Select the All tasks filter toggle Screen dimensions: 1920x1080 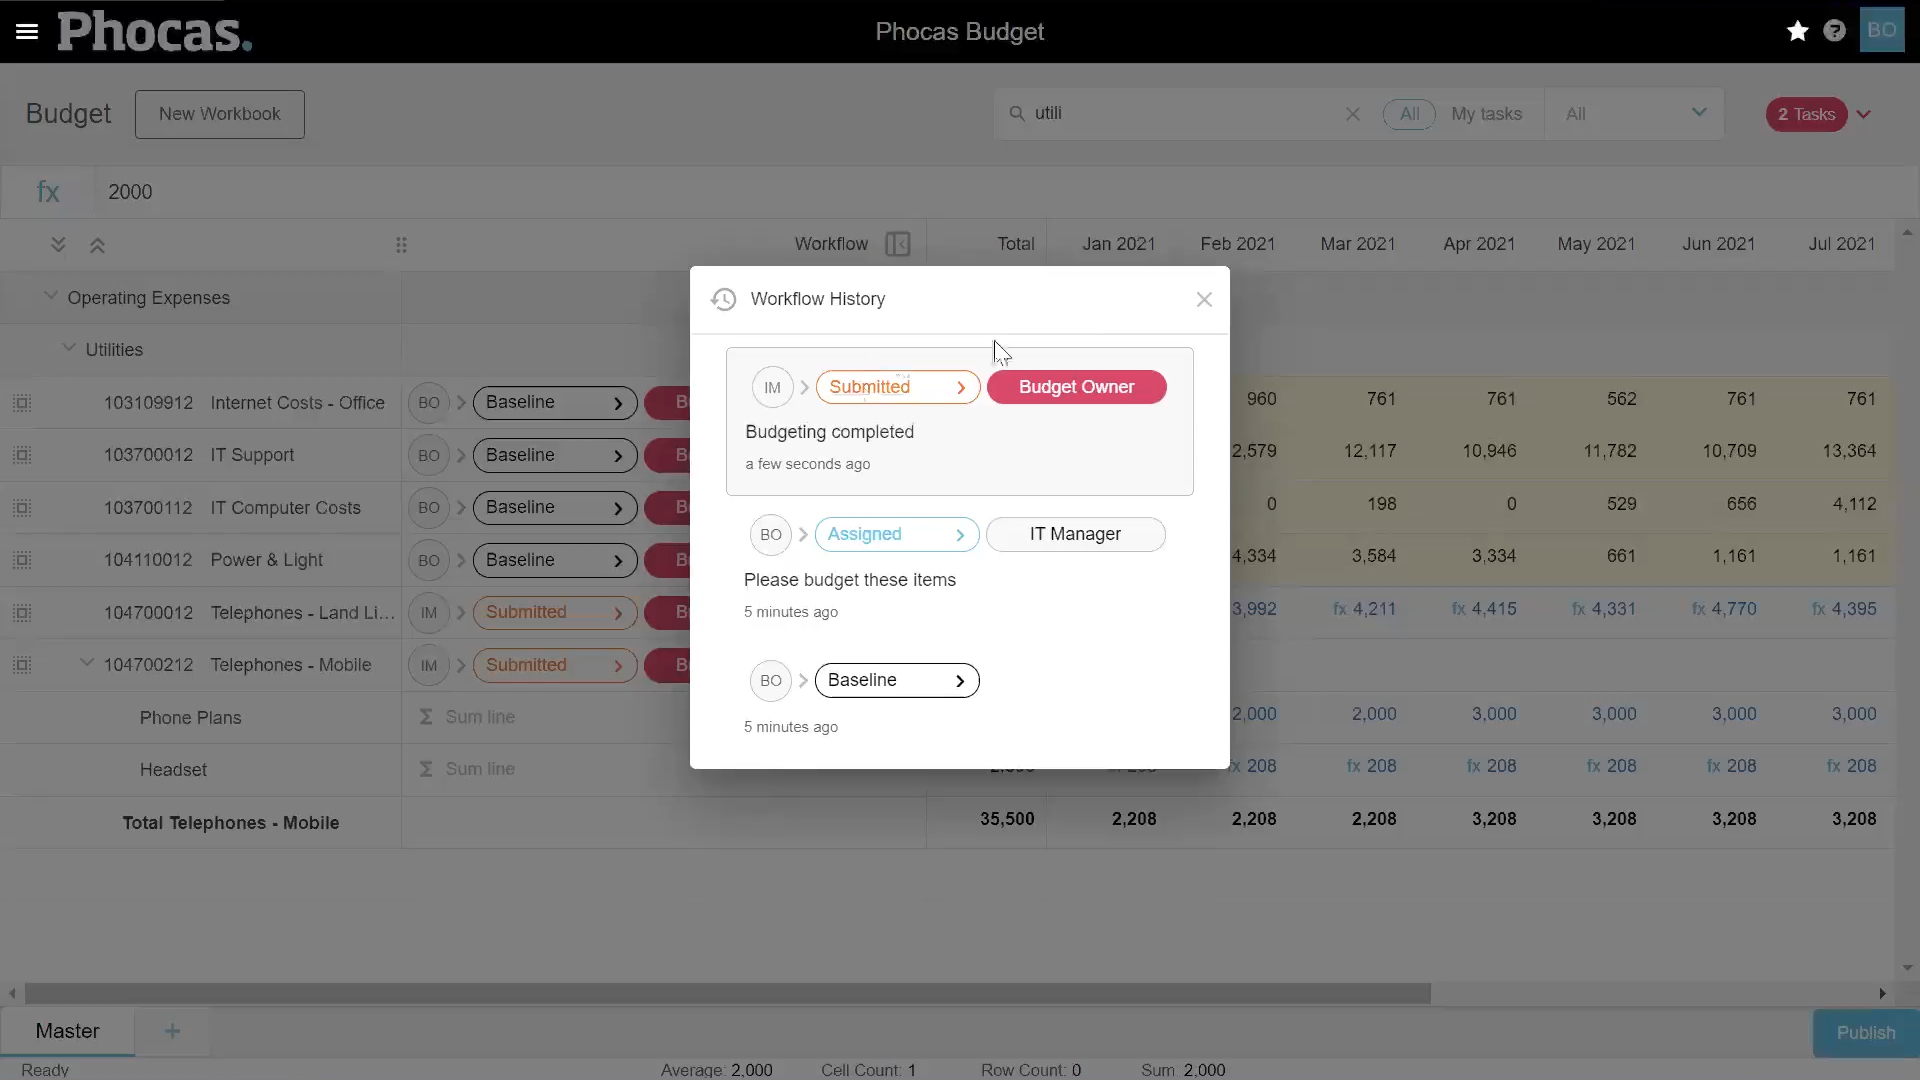[x=1408, y=114]
